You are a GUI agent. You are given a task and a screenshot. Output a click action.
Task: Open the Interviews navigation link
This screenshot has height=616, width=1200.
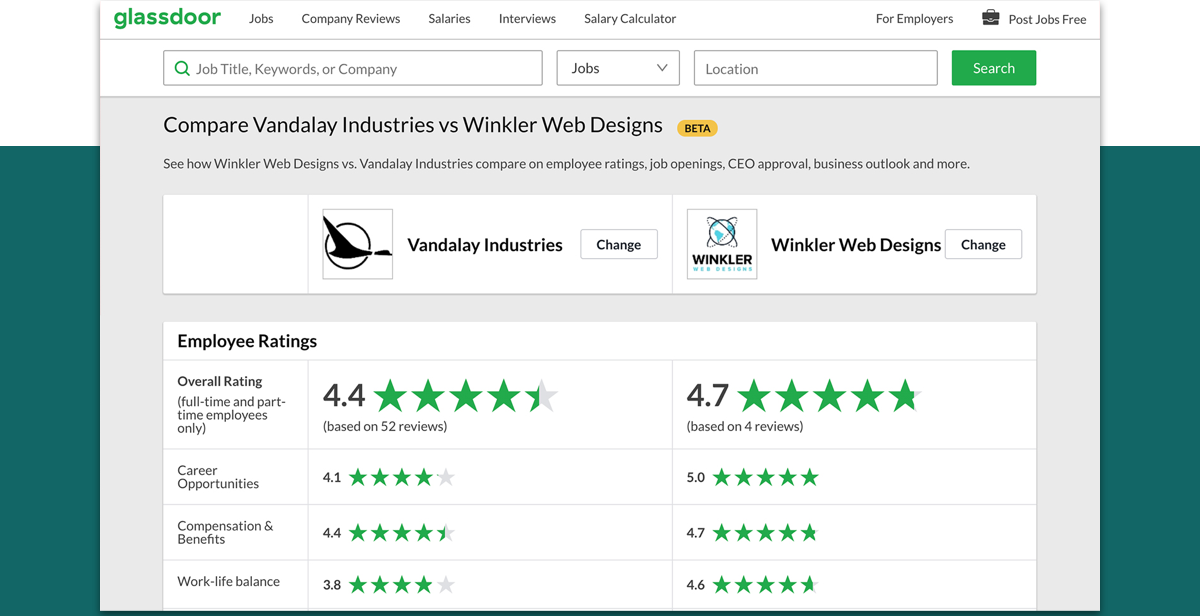pos(527,18)
